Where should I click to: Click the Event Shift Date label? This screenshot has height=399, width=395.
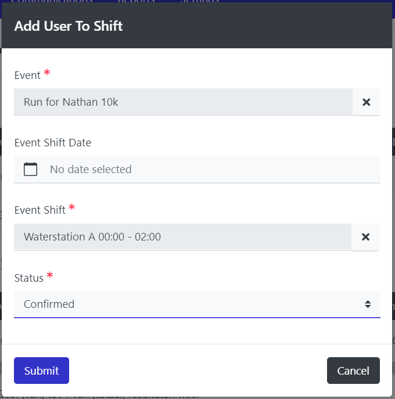coord(53,143)
